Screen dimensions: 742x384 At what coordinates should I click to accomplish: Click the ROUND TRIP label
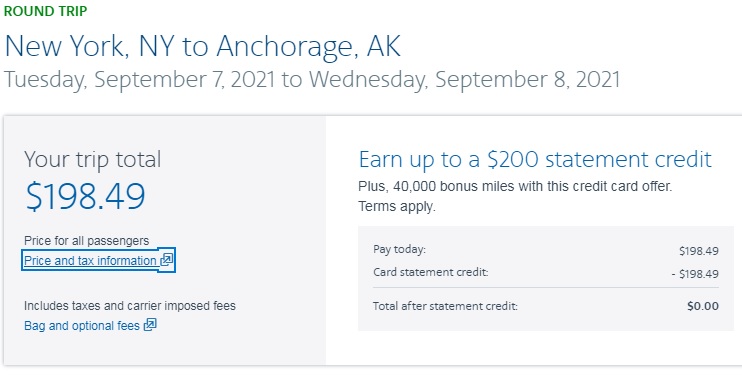point(45,11)
